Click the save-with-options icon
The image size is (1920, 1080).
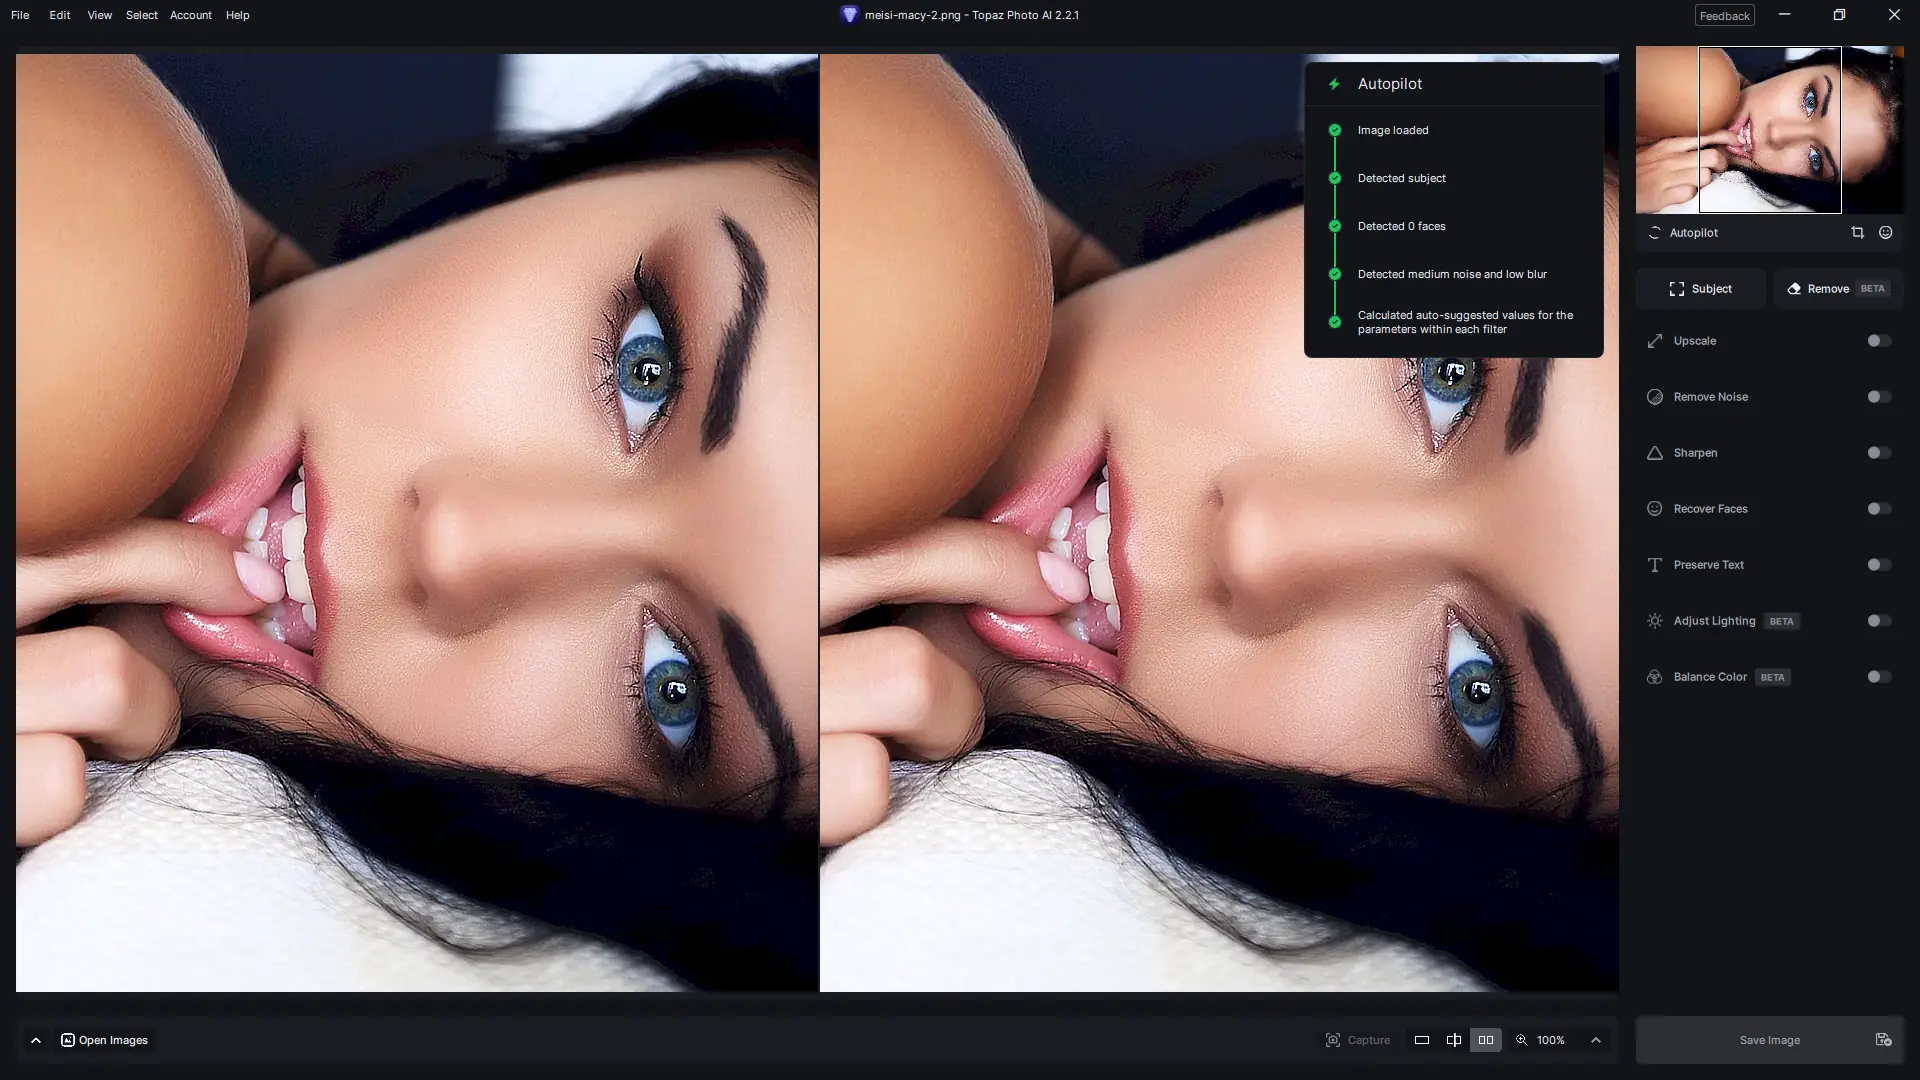click(x=1883, y=1040)
